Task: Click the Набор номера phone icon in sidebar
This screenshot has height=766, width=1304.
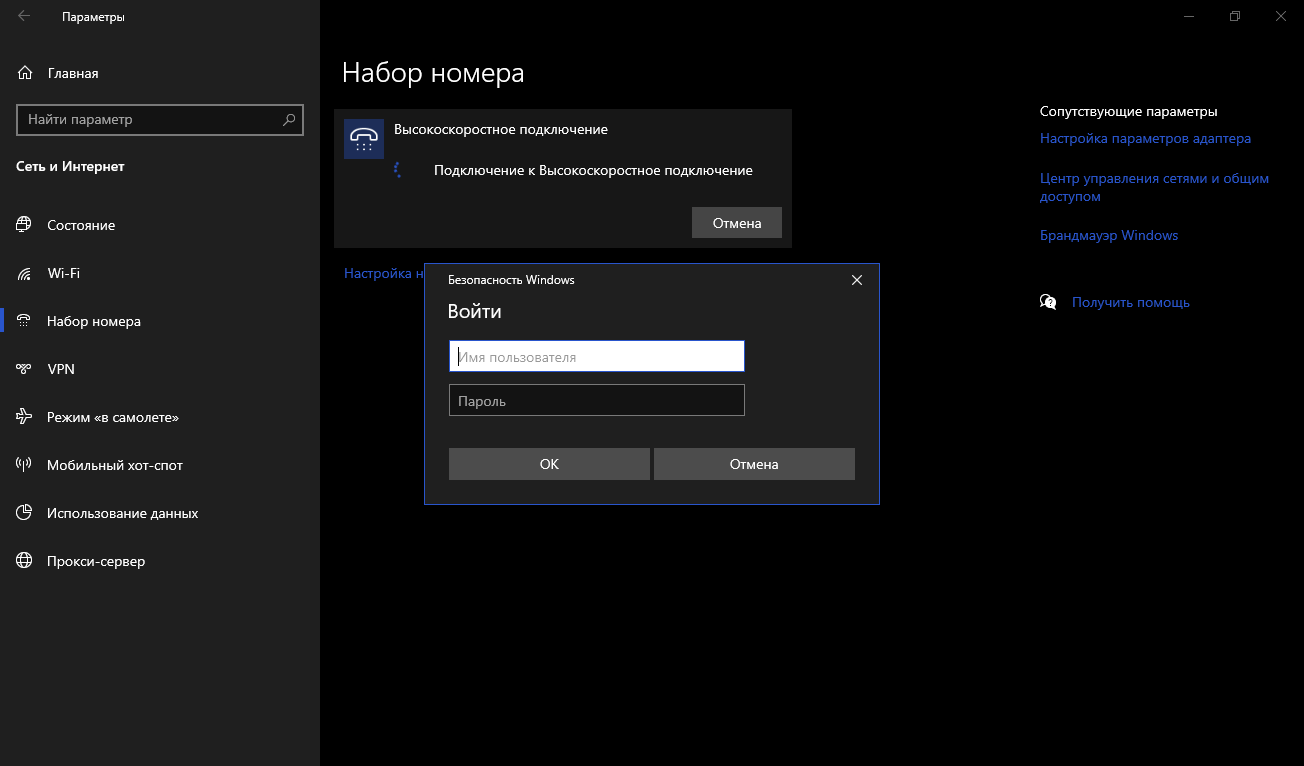Action: pos(25,321)
